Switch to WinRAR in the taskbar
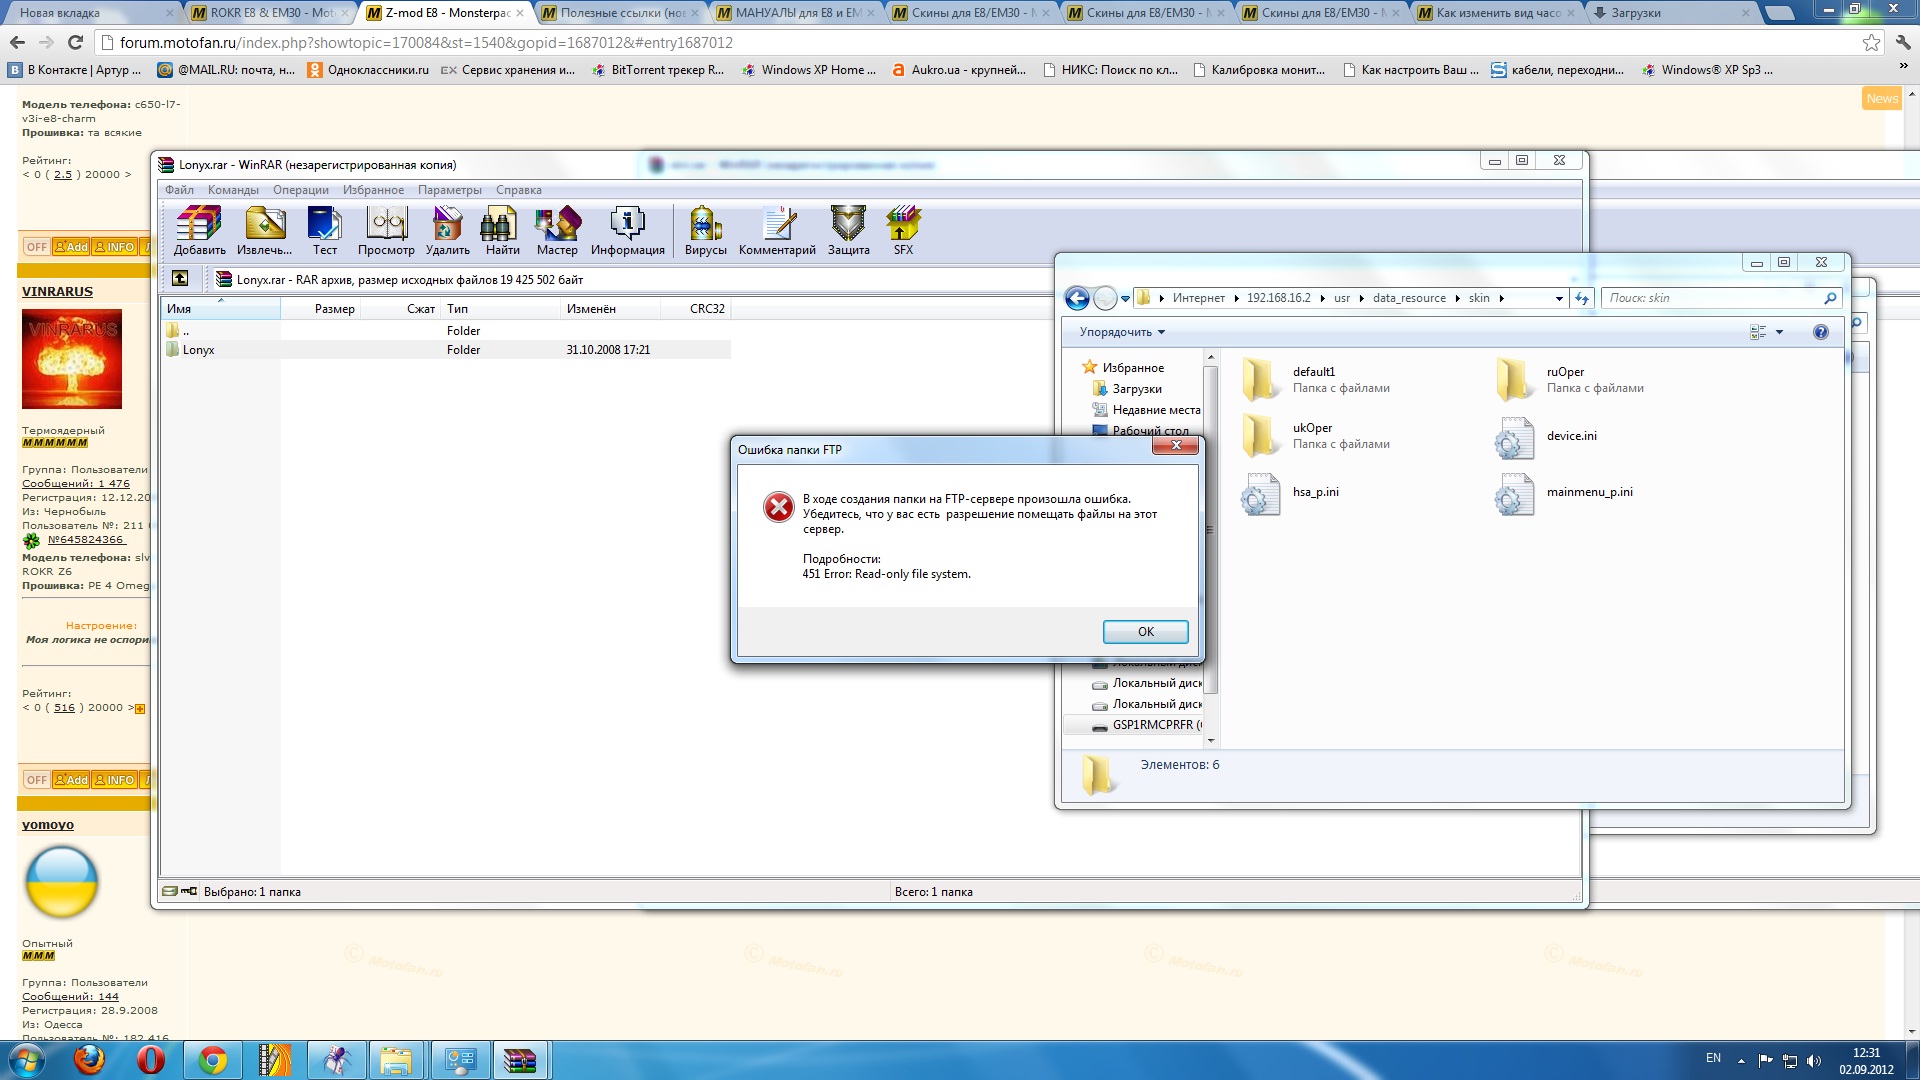1920x1080 pixels. click(520, 1060)
